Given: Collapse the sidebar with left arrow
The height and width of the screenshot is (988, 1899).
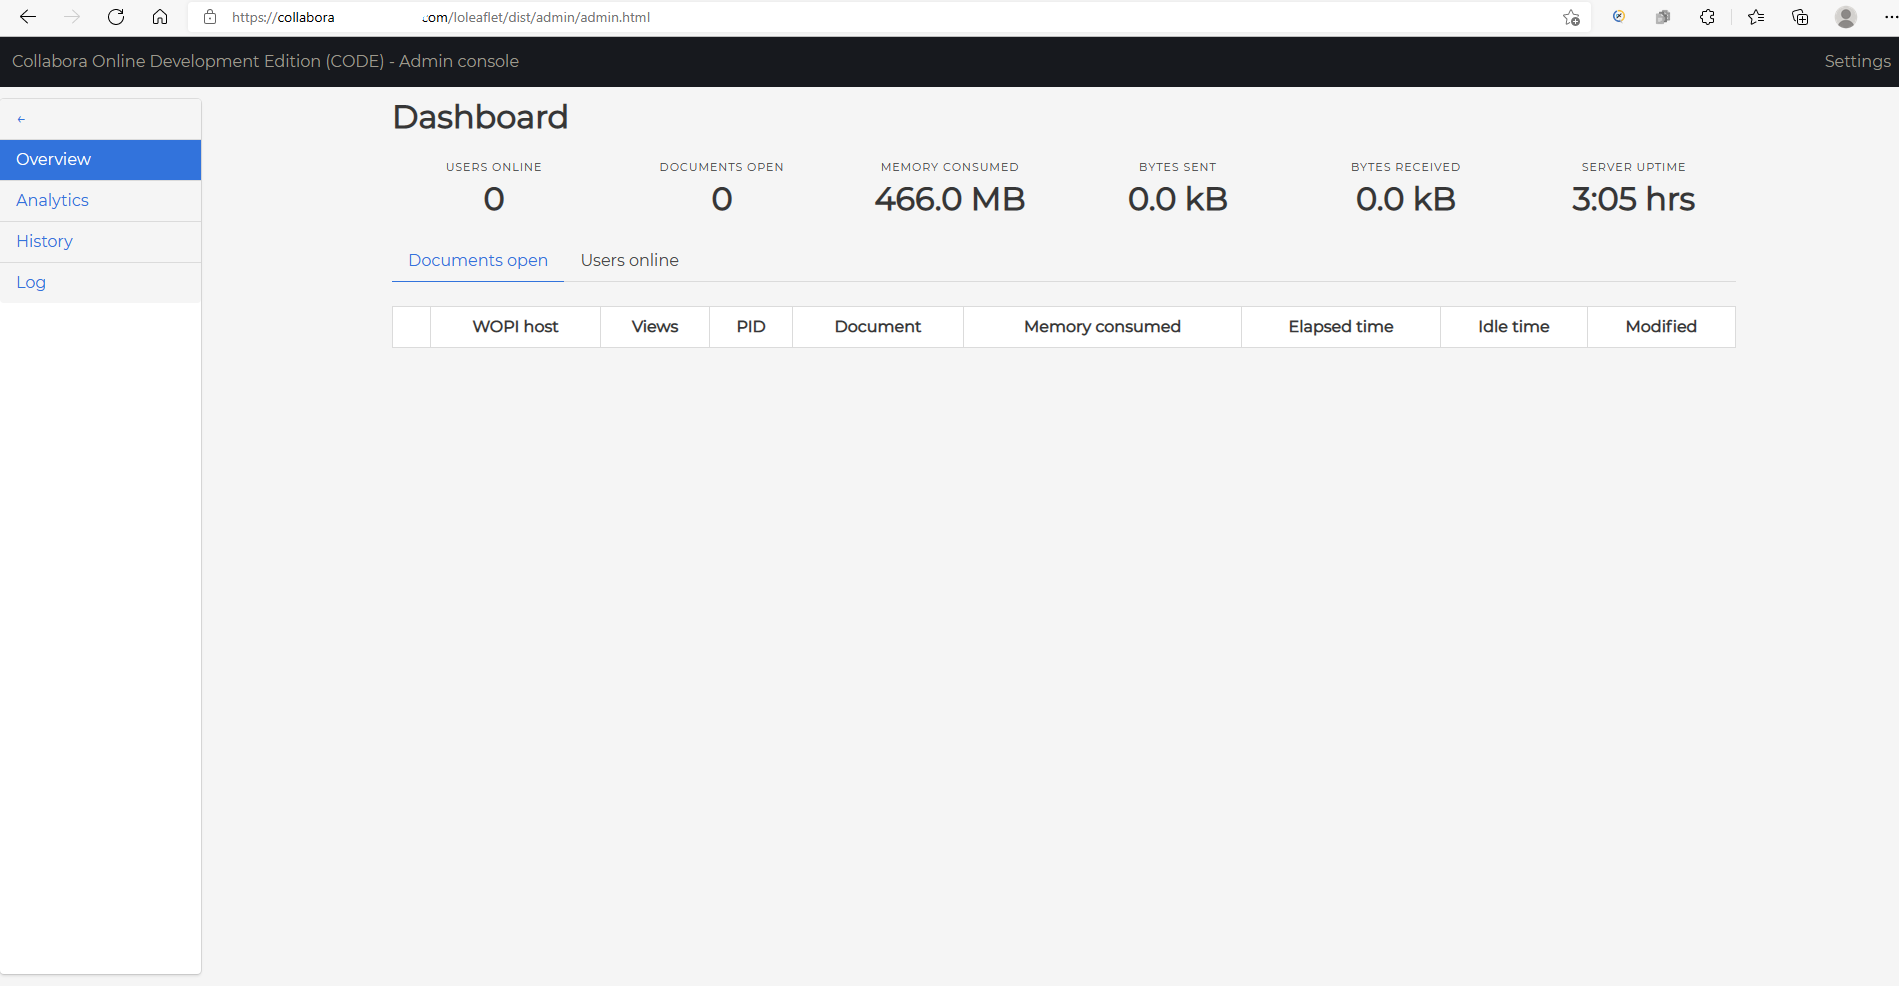Looking at the screenshot, I should (x=21, y=119).
